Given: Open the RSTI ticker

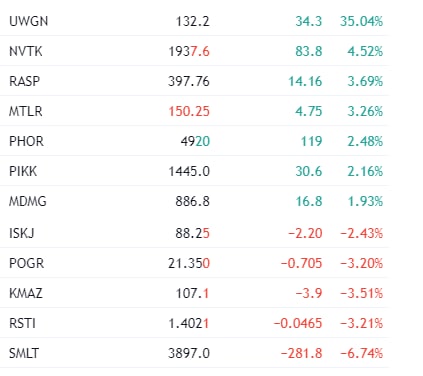Looking at the screenshot, I should coord(22,323).
